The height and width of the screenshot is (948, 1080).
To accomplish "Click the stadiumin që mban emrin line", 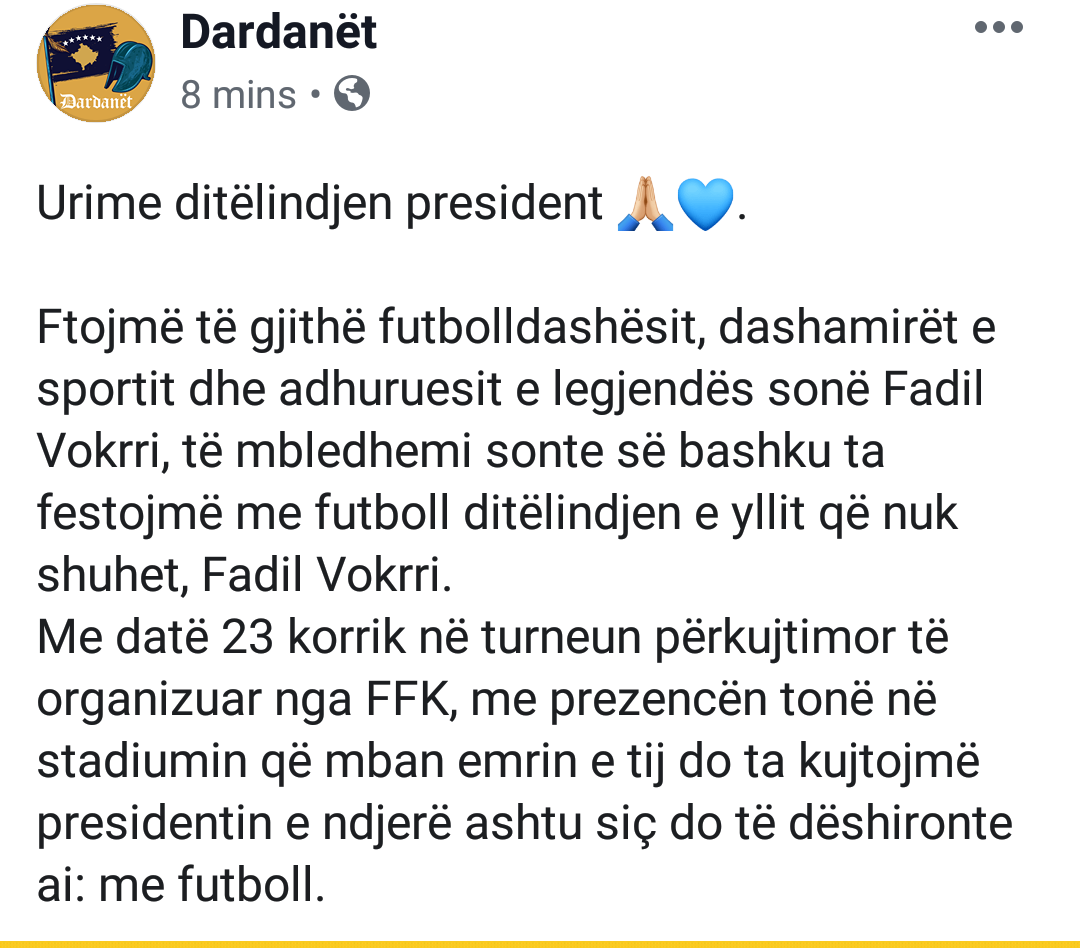I will 508,762.
